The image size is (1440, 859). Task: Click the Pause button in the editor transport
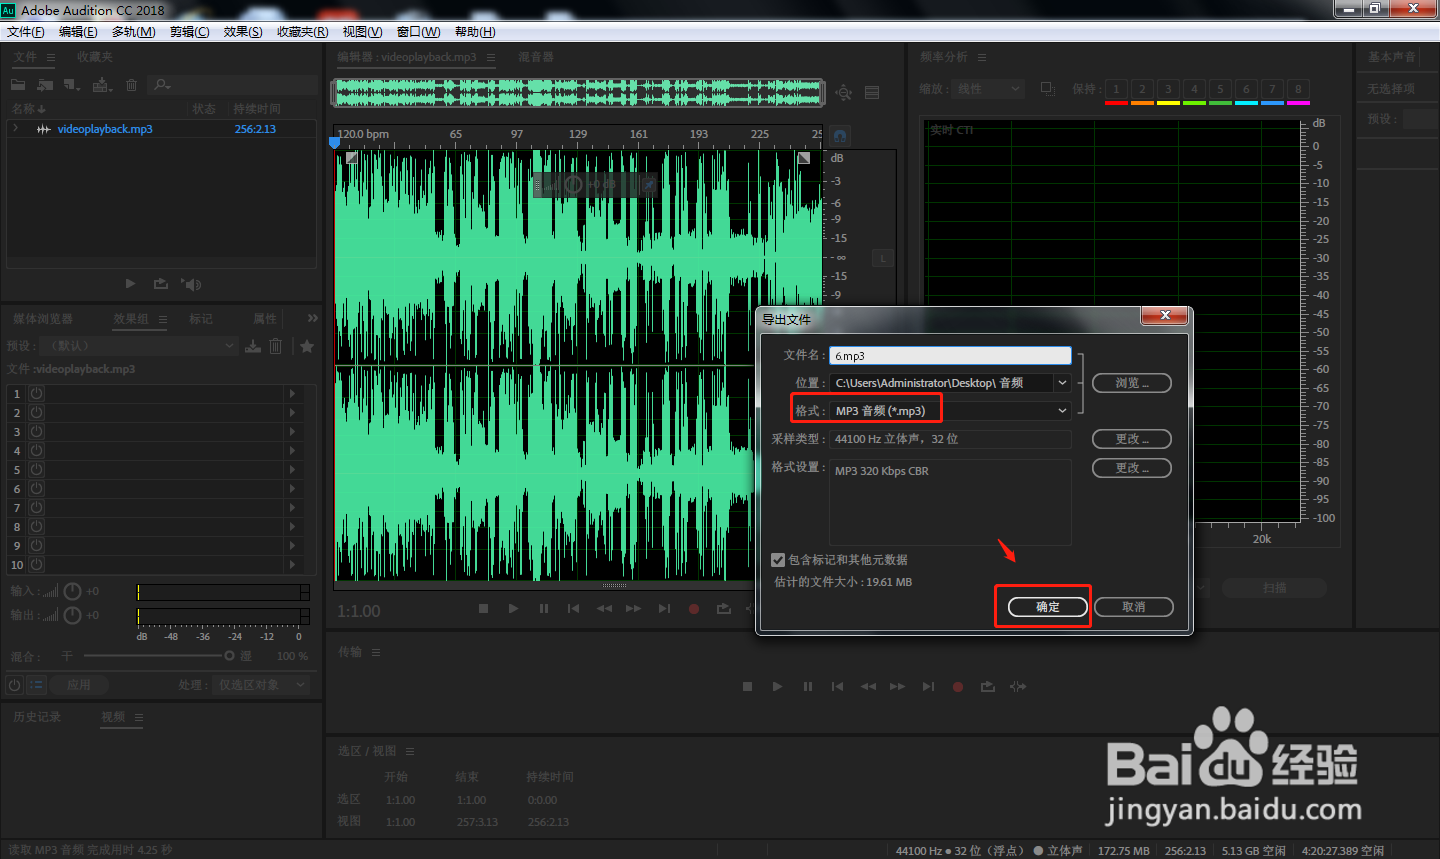543,608
